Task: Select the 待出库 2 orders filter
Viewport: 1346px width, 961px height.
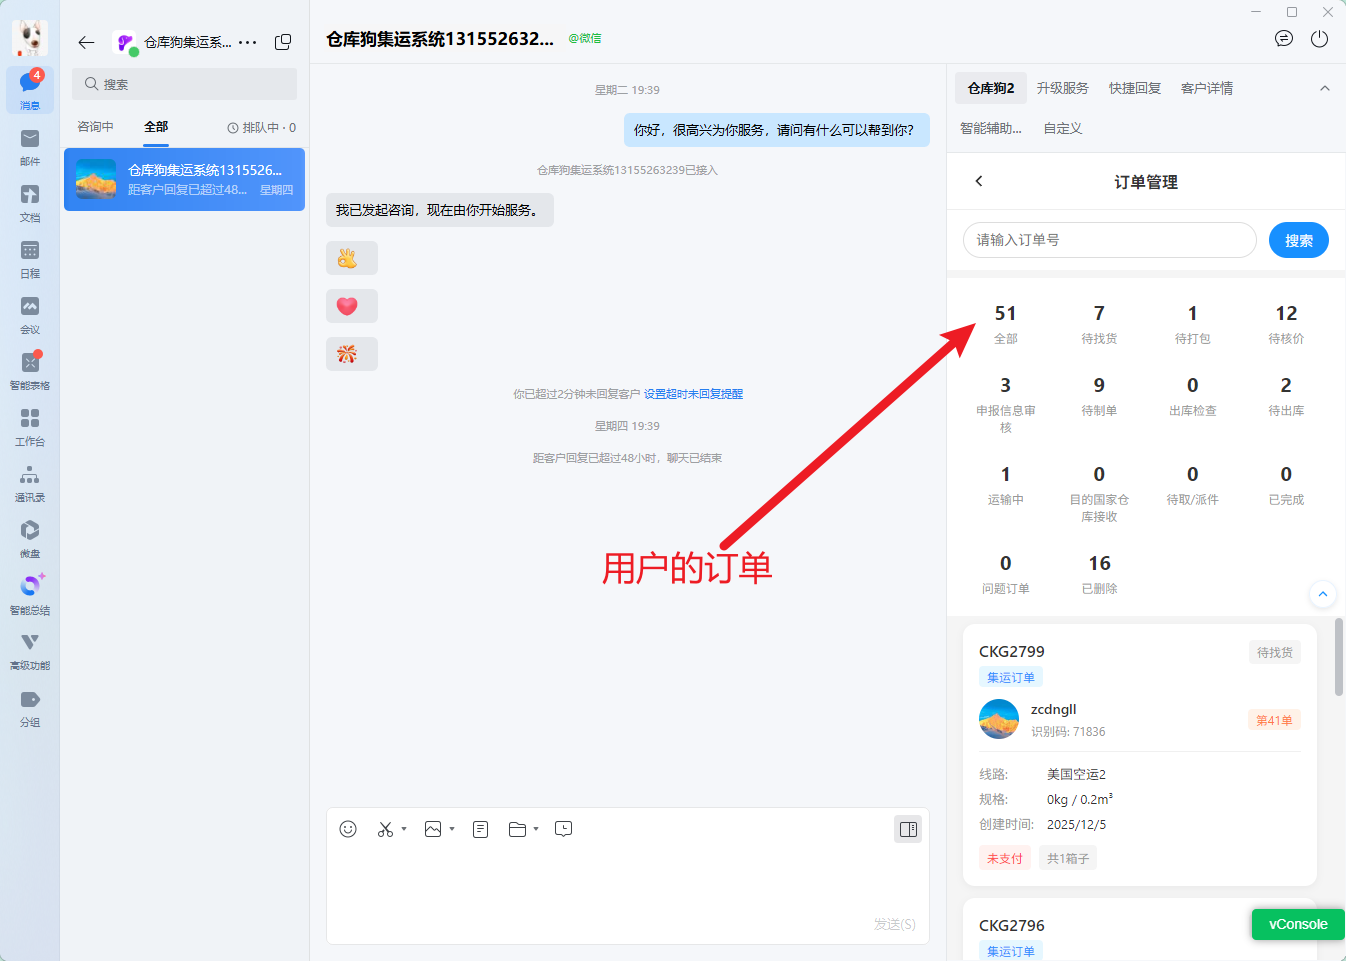Action: point(1286,397)
